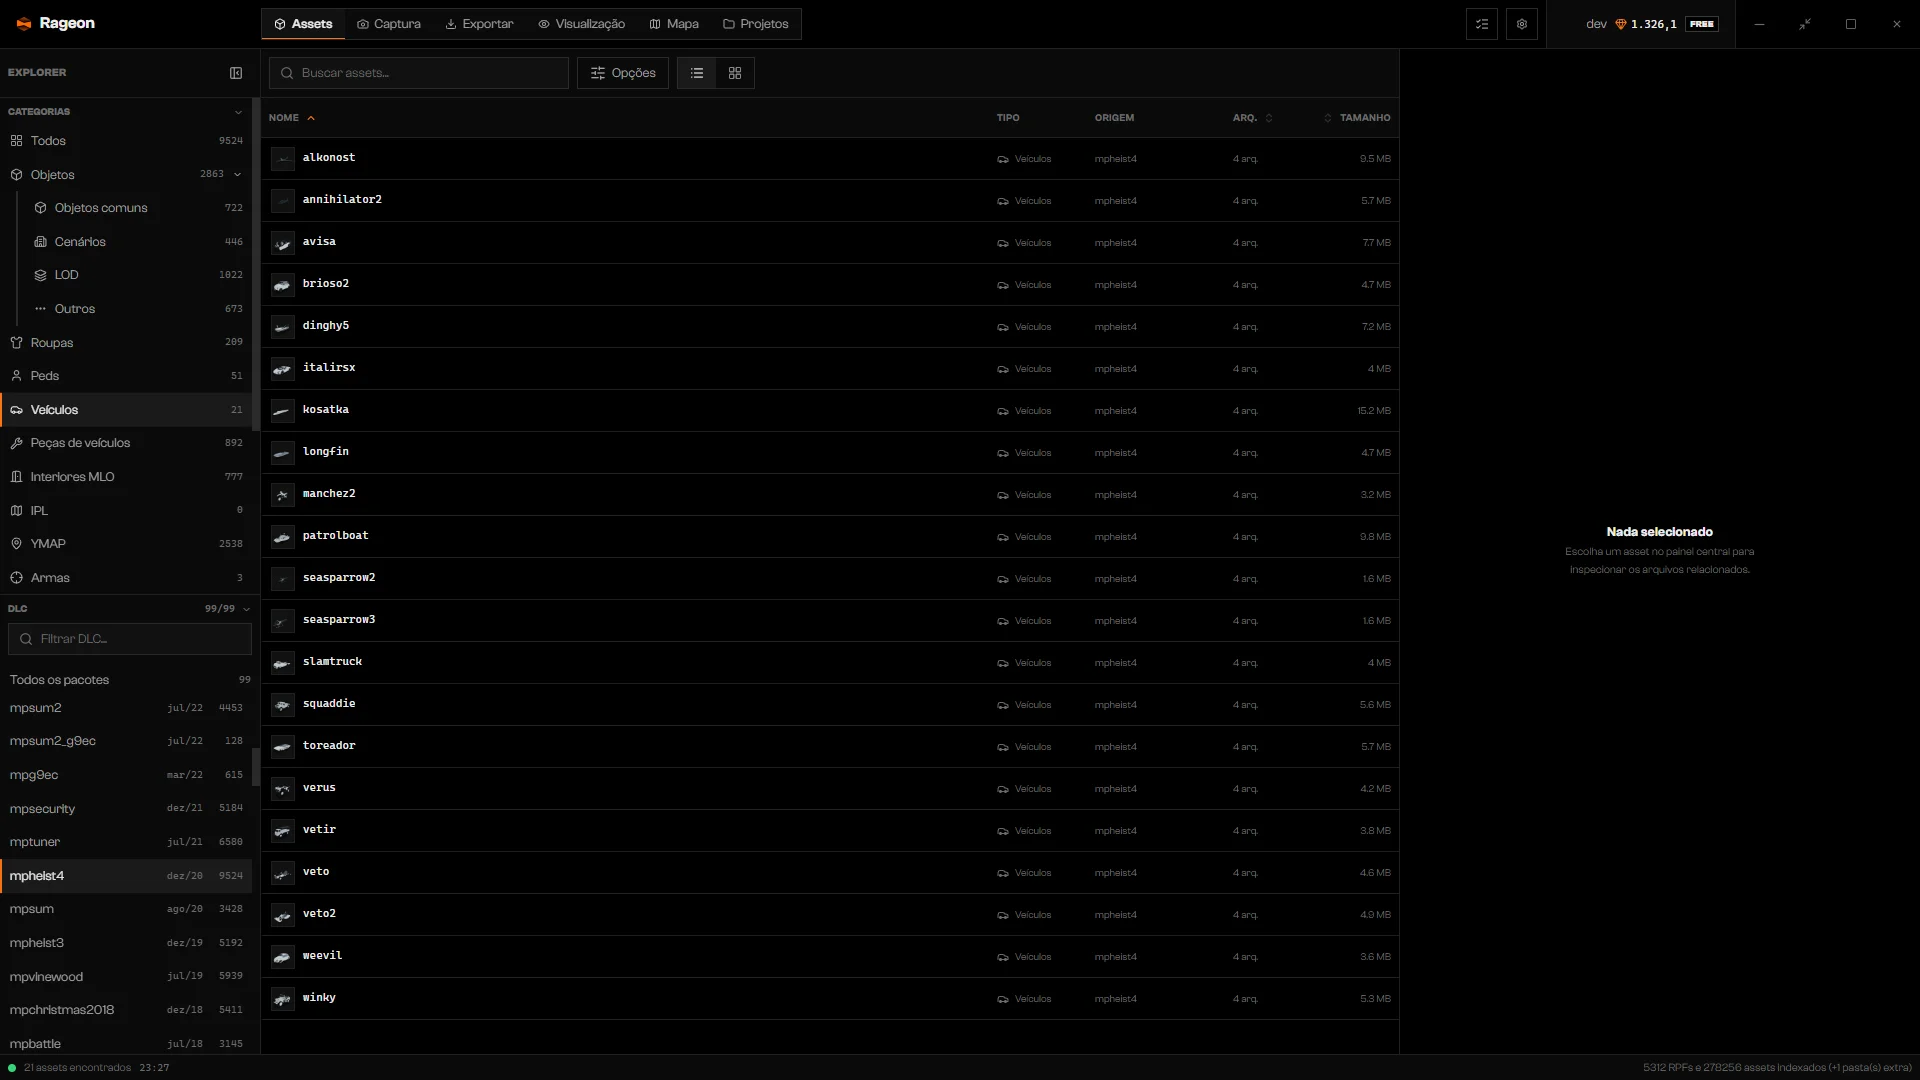
Task: Collapse the DLC section chevron
Action: 246,609
